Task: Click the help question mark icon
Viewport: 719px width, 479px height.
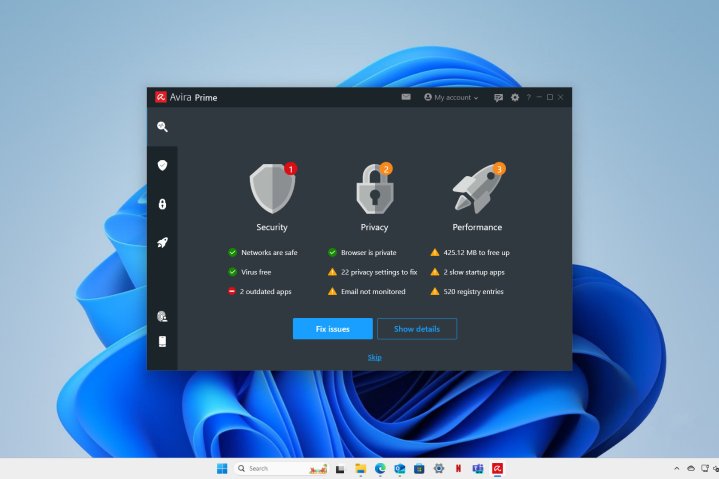Action: coord(528,98)
